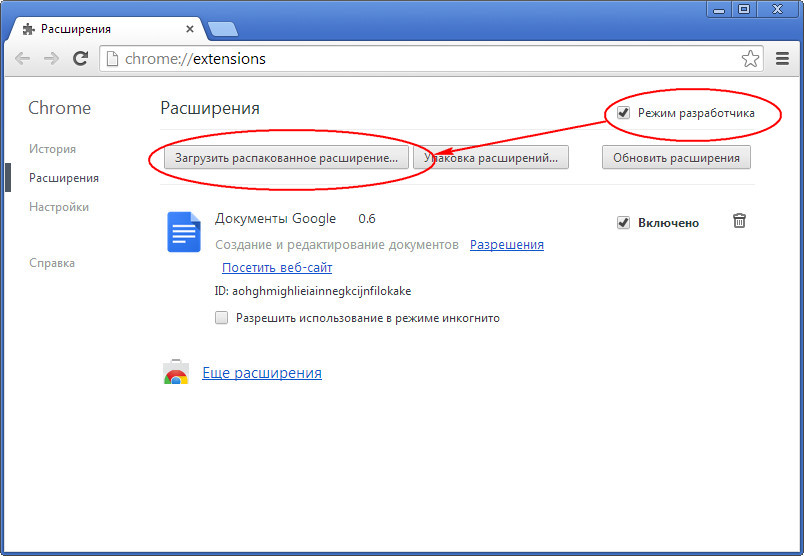The width and height of the screenshot is (804, 556).
Task: Click Загрузить распакованное расширение button
Action: pyautogui.click(x=286, y=157)
